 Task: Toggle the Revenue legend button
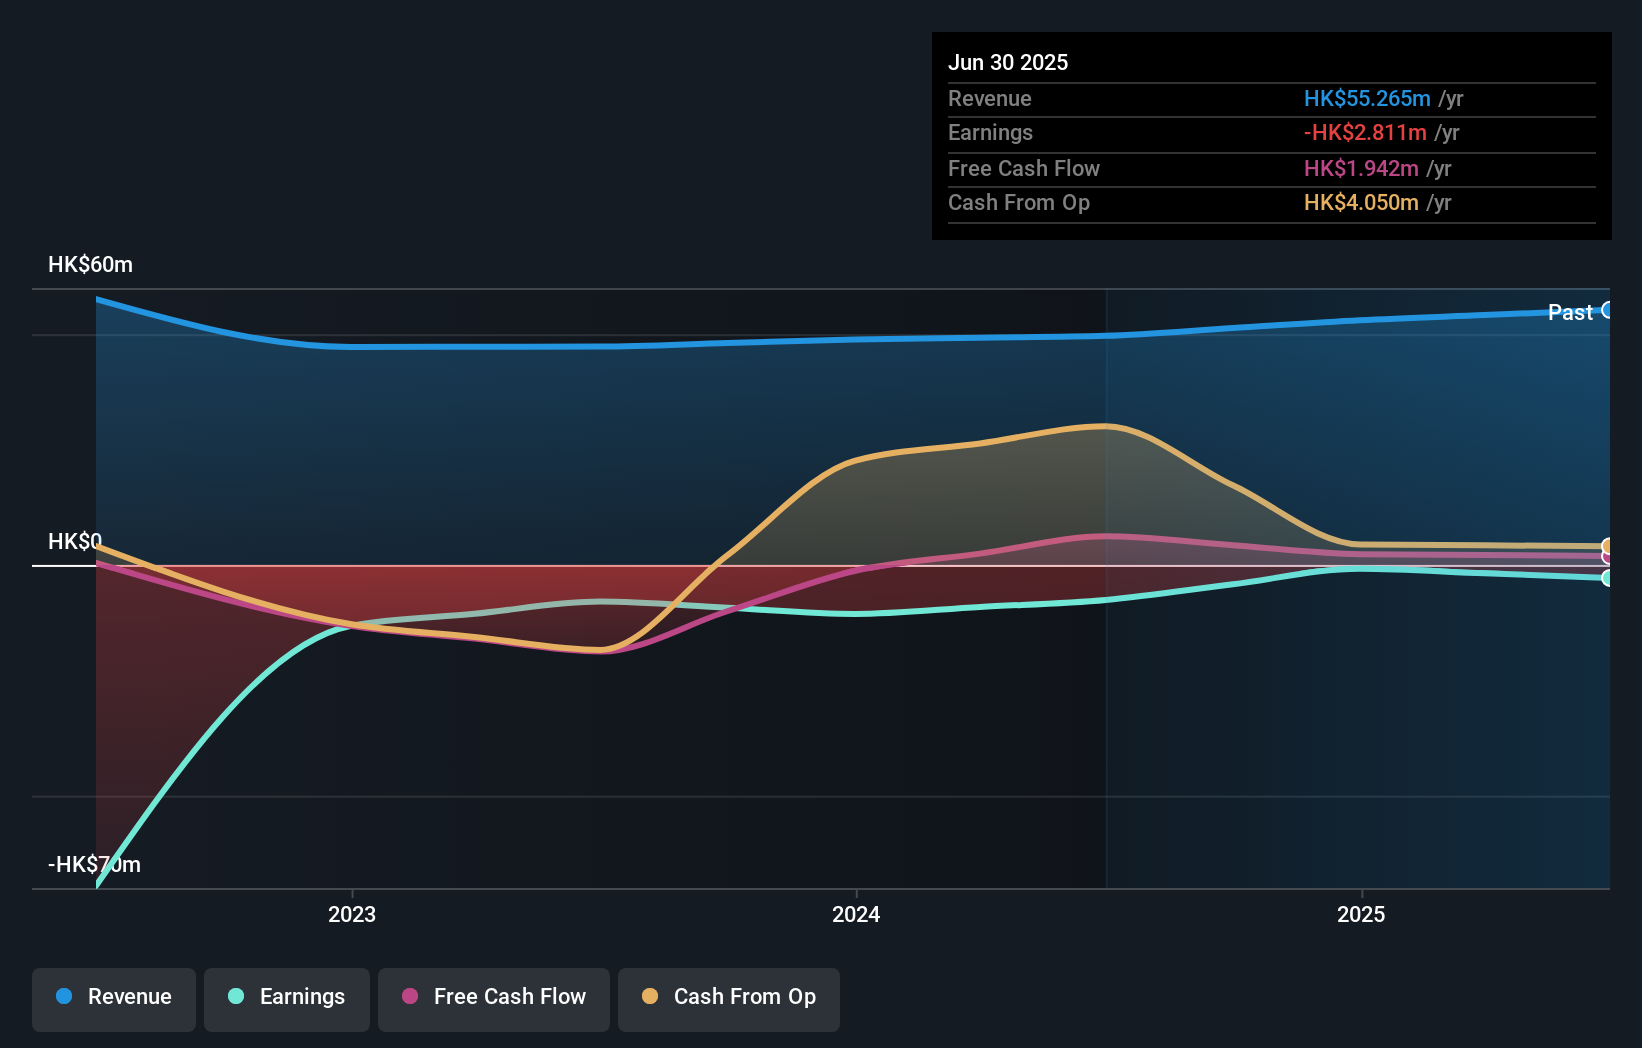tap(114, 999)
